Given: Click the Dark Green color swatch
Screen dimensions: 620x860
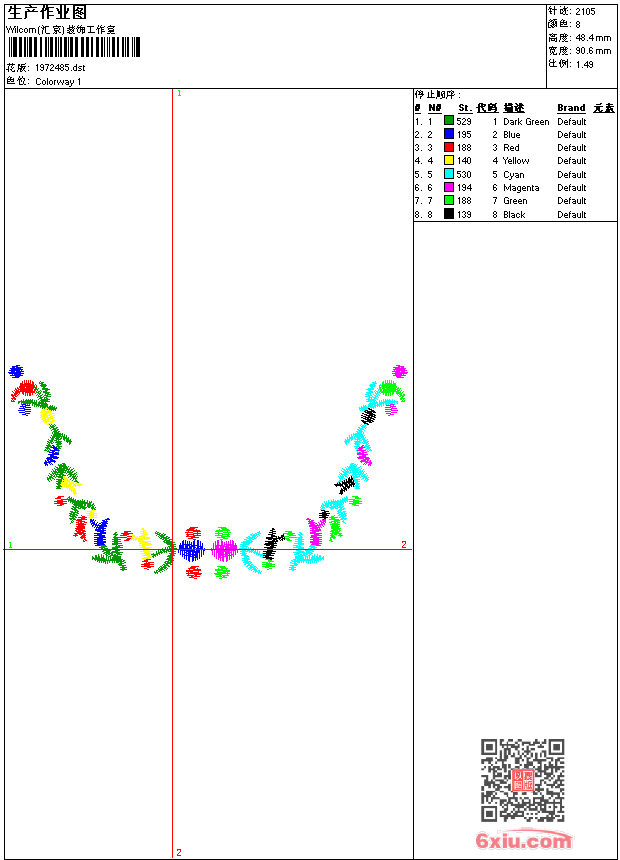Looking at the screenshot, I should click(448, 120).
